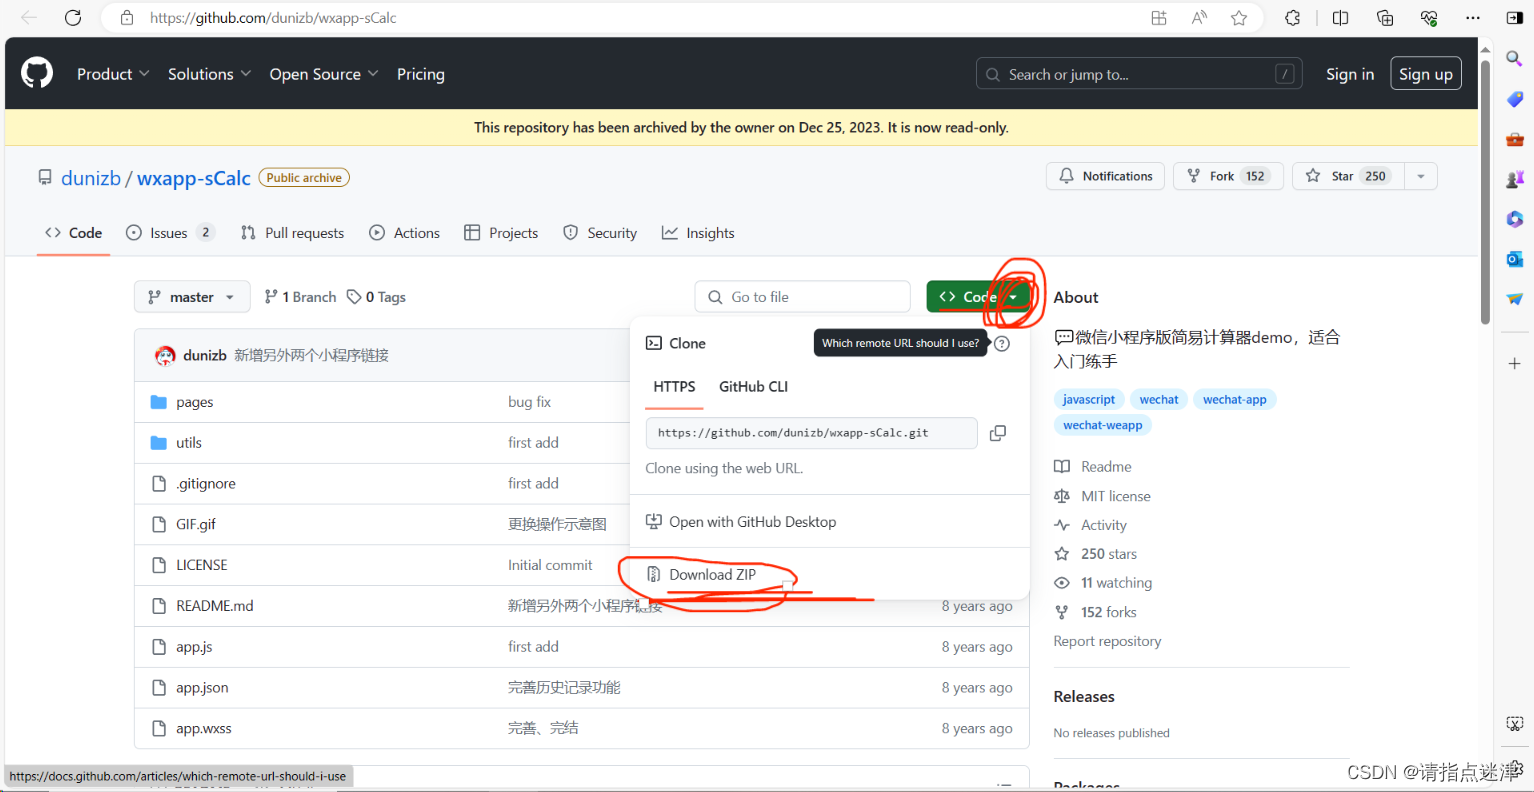Switch to Pull requests tab
This screenshot has height=792, width=1534.
pos(292,233)
